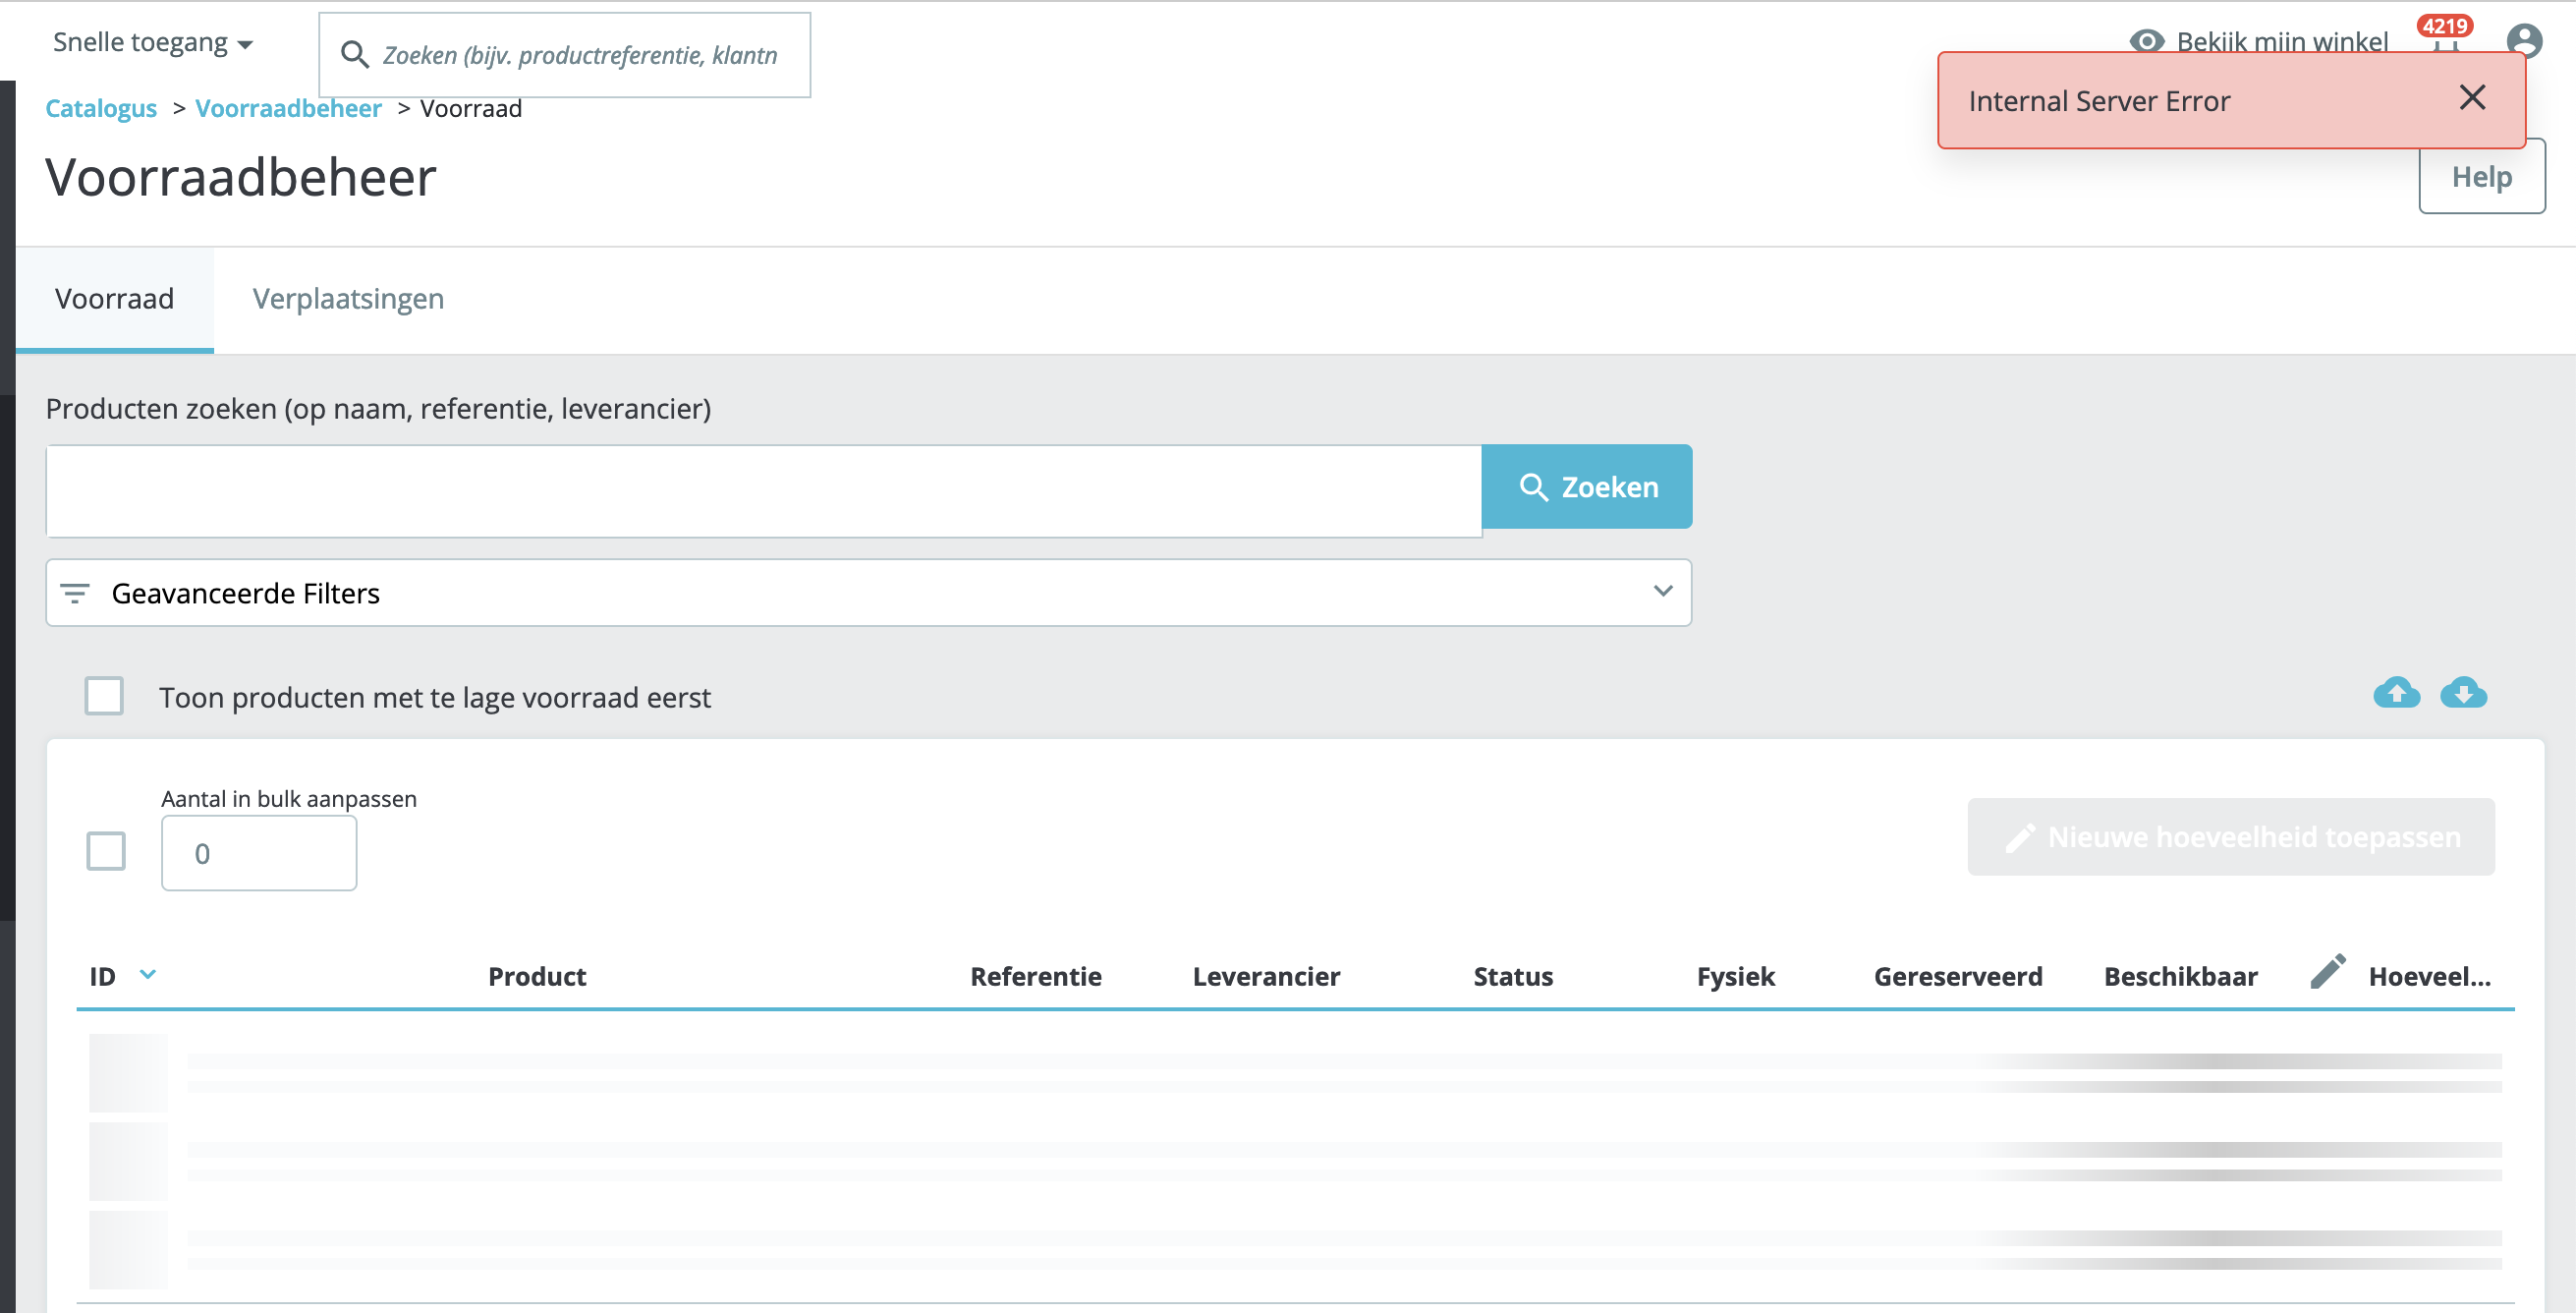Click the Fysiek column header
The image size is (2576, 1313).
point(1736,976)
